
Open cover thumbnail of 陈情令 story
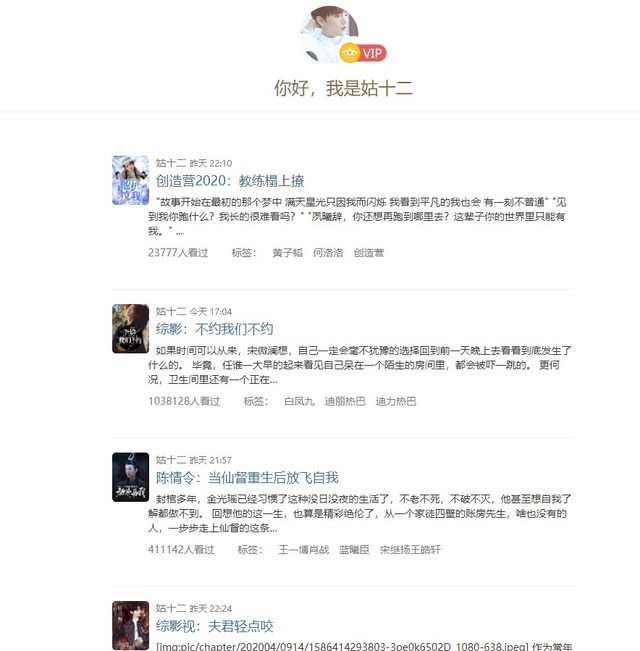130,477
